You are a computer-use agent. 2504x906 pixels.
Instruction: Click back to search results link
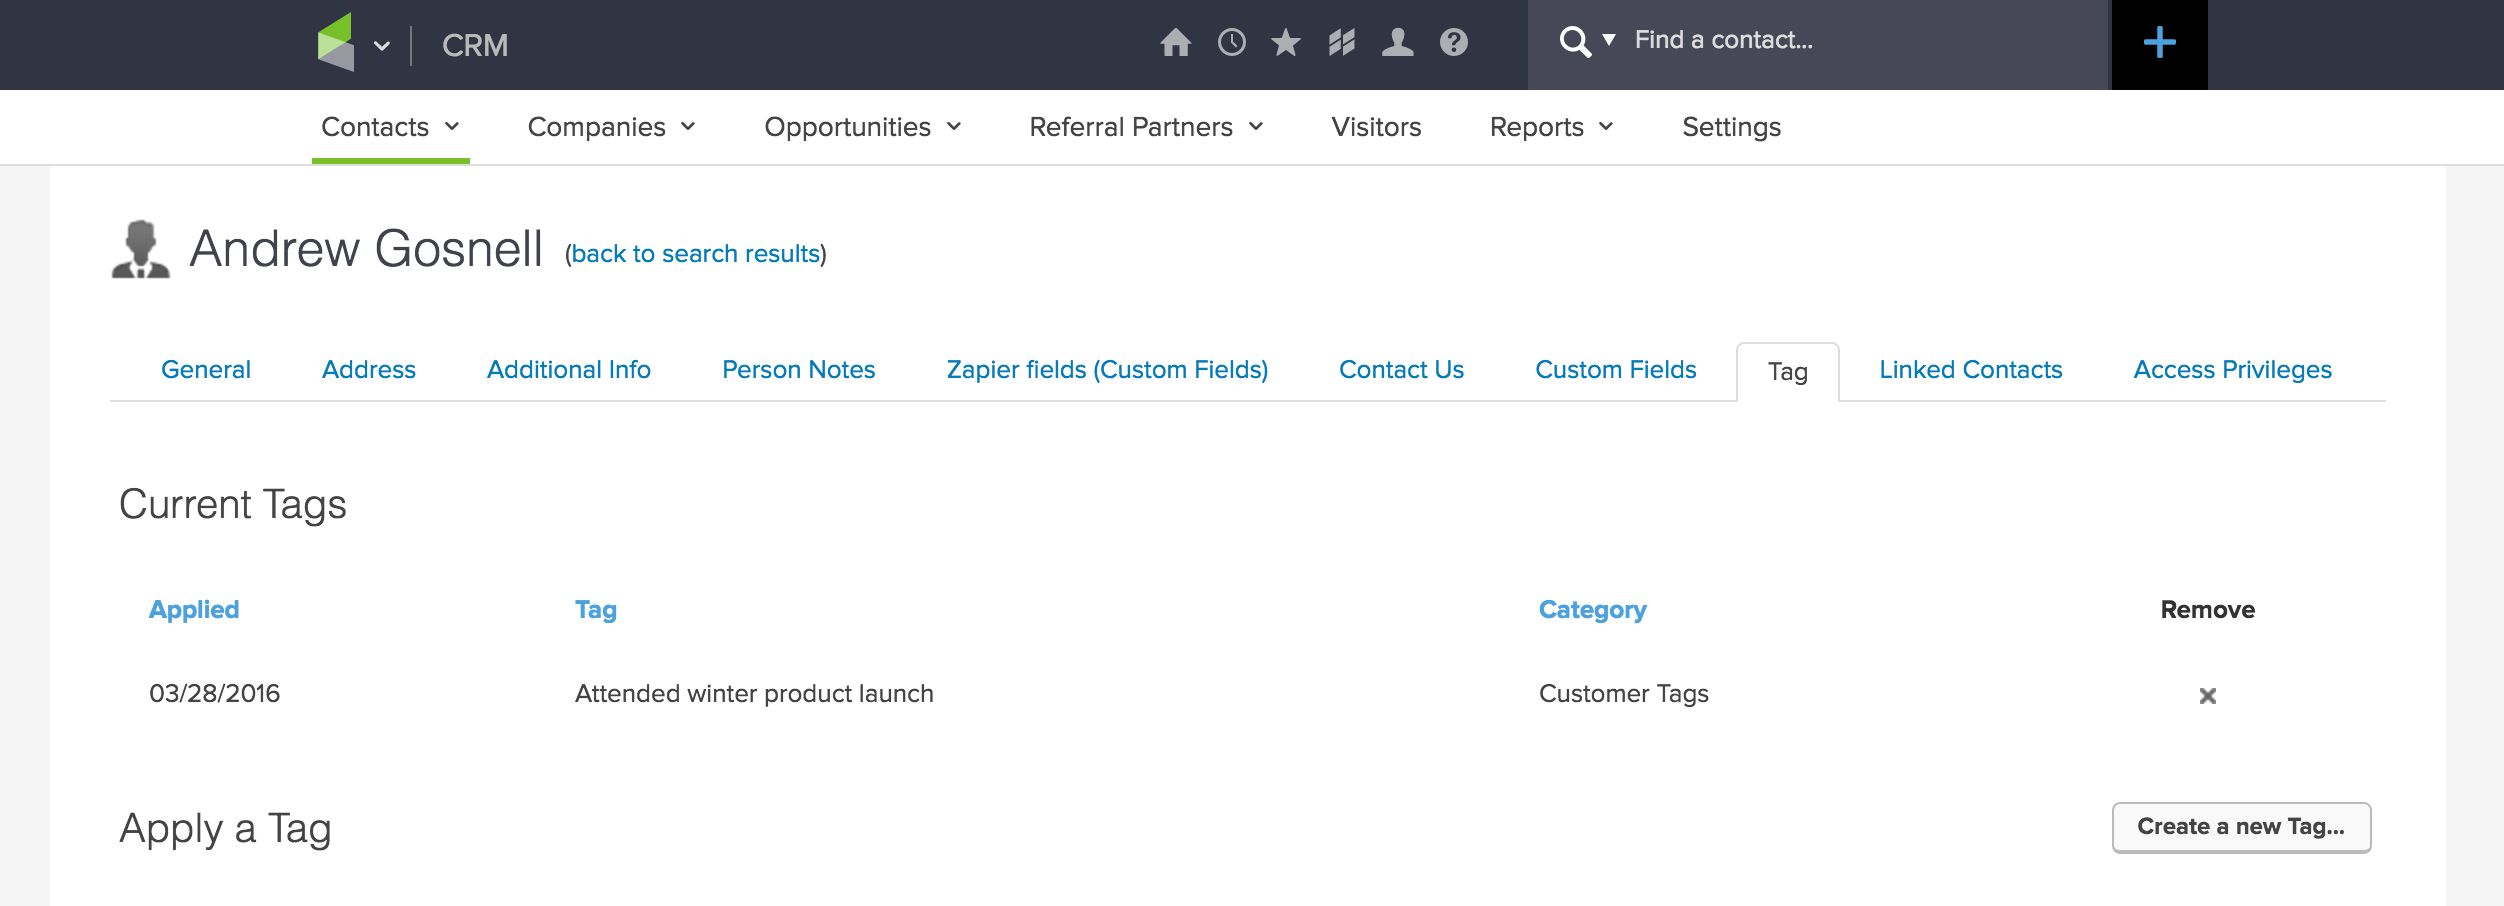[695, 254]
